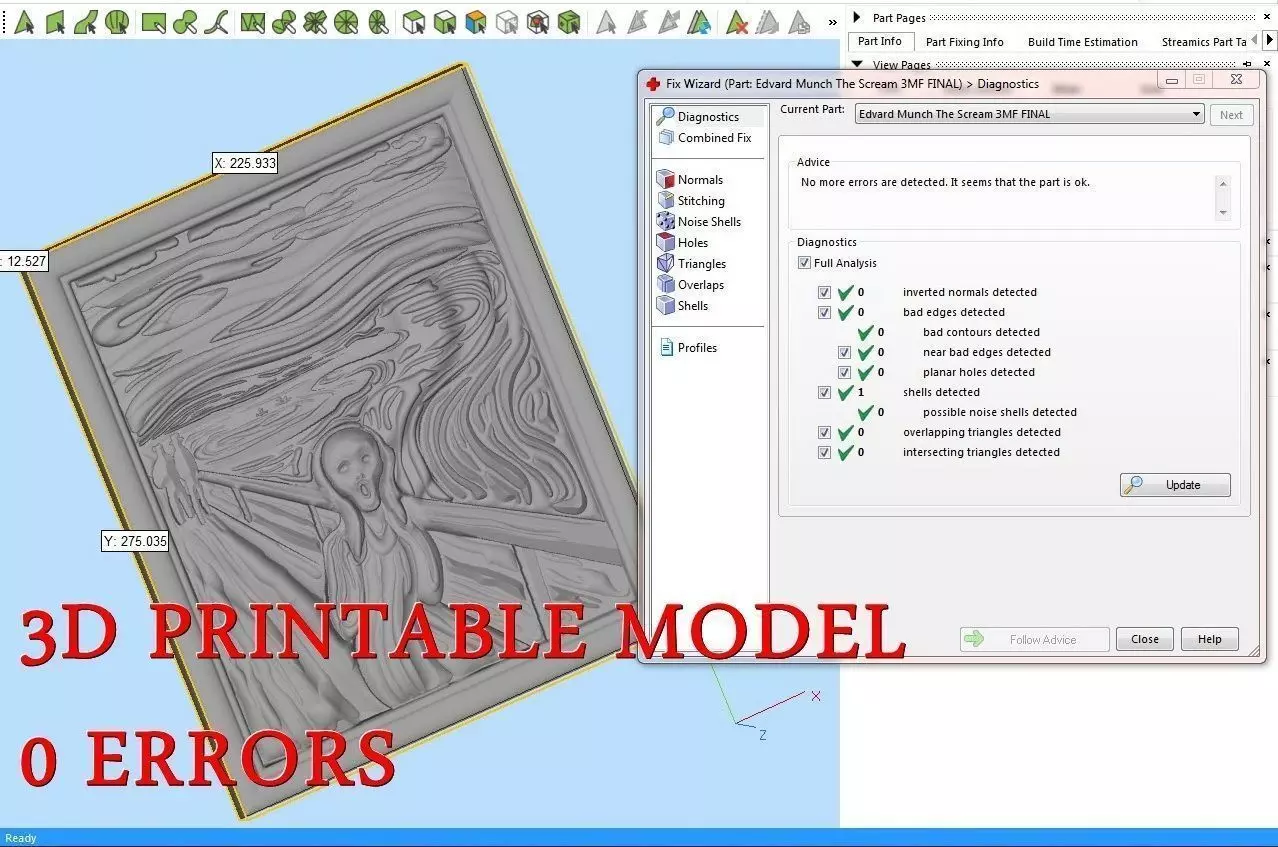Click the cube icon with red dot
Viewport: 1278px width, 847px height.
coord(537,20)
